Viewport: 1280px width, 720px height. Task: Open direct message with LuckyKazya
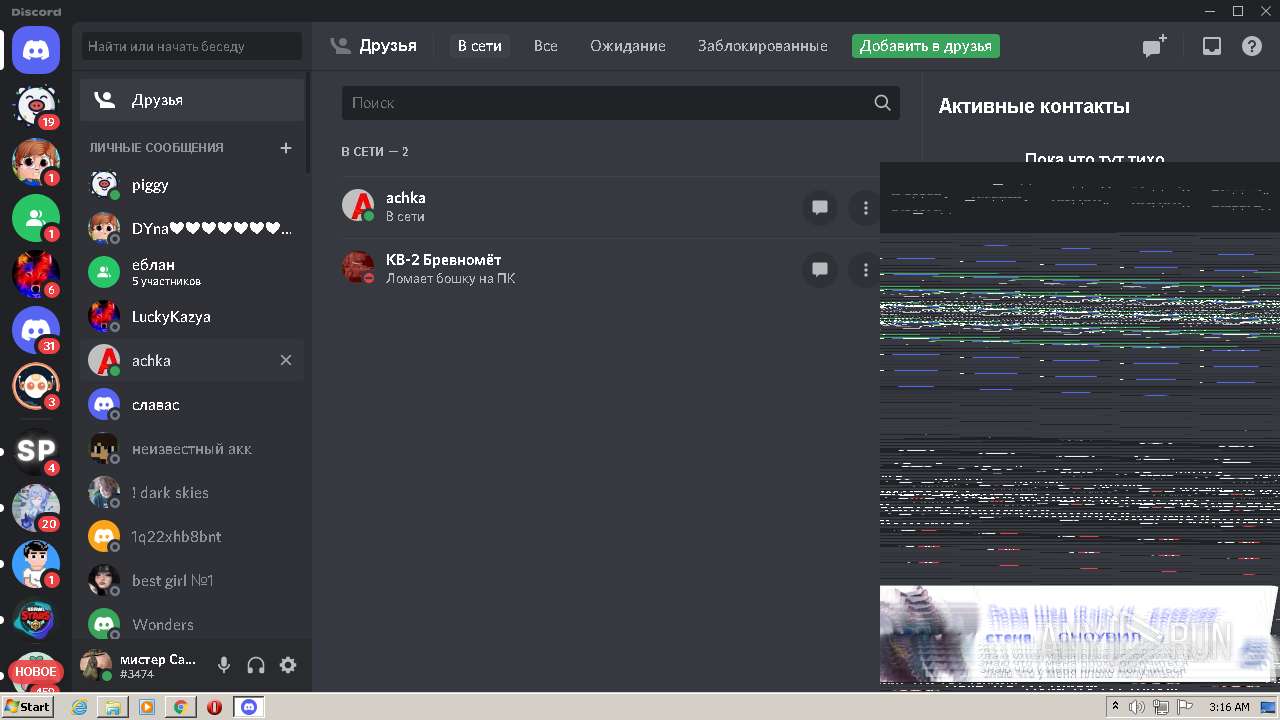[192, 317]
